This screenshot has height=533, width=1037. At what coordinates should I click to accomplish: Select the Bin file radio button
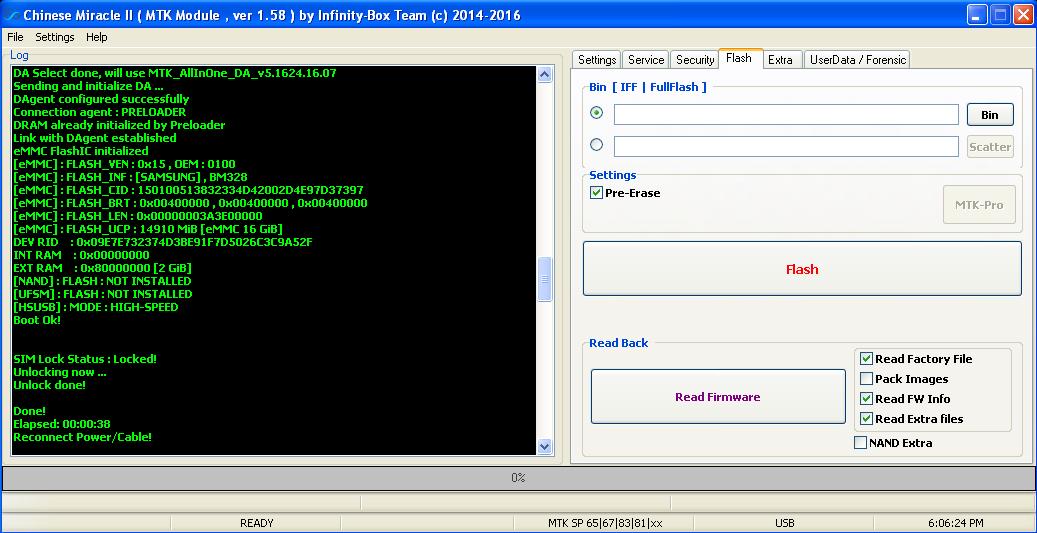pyautogui.click(x=597, y=112)
